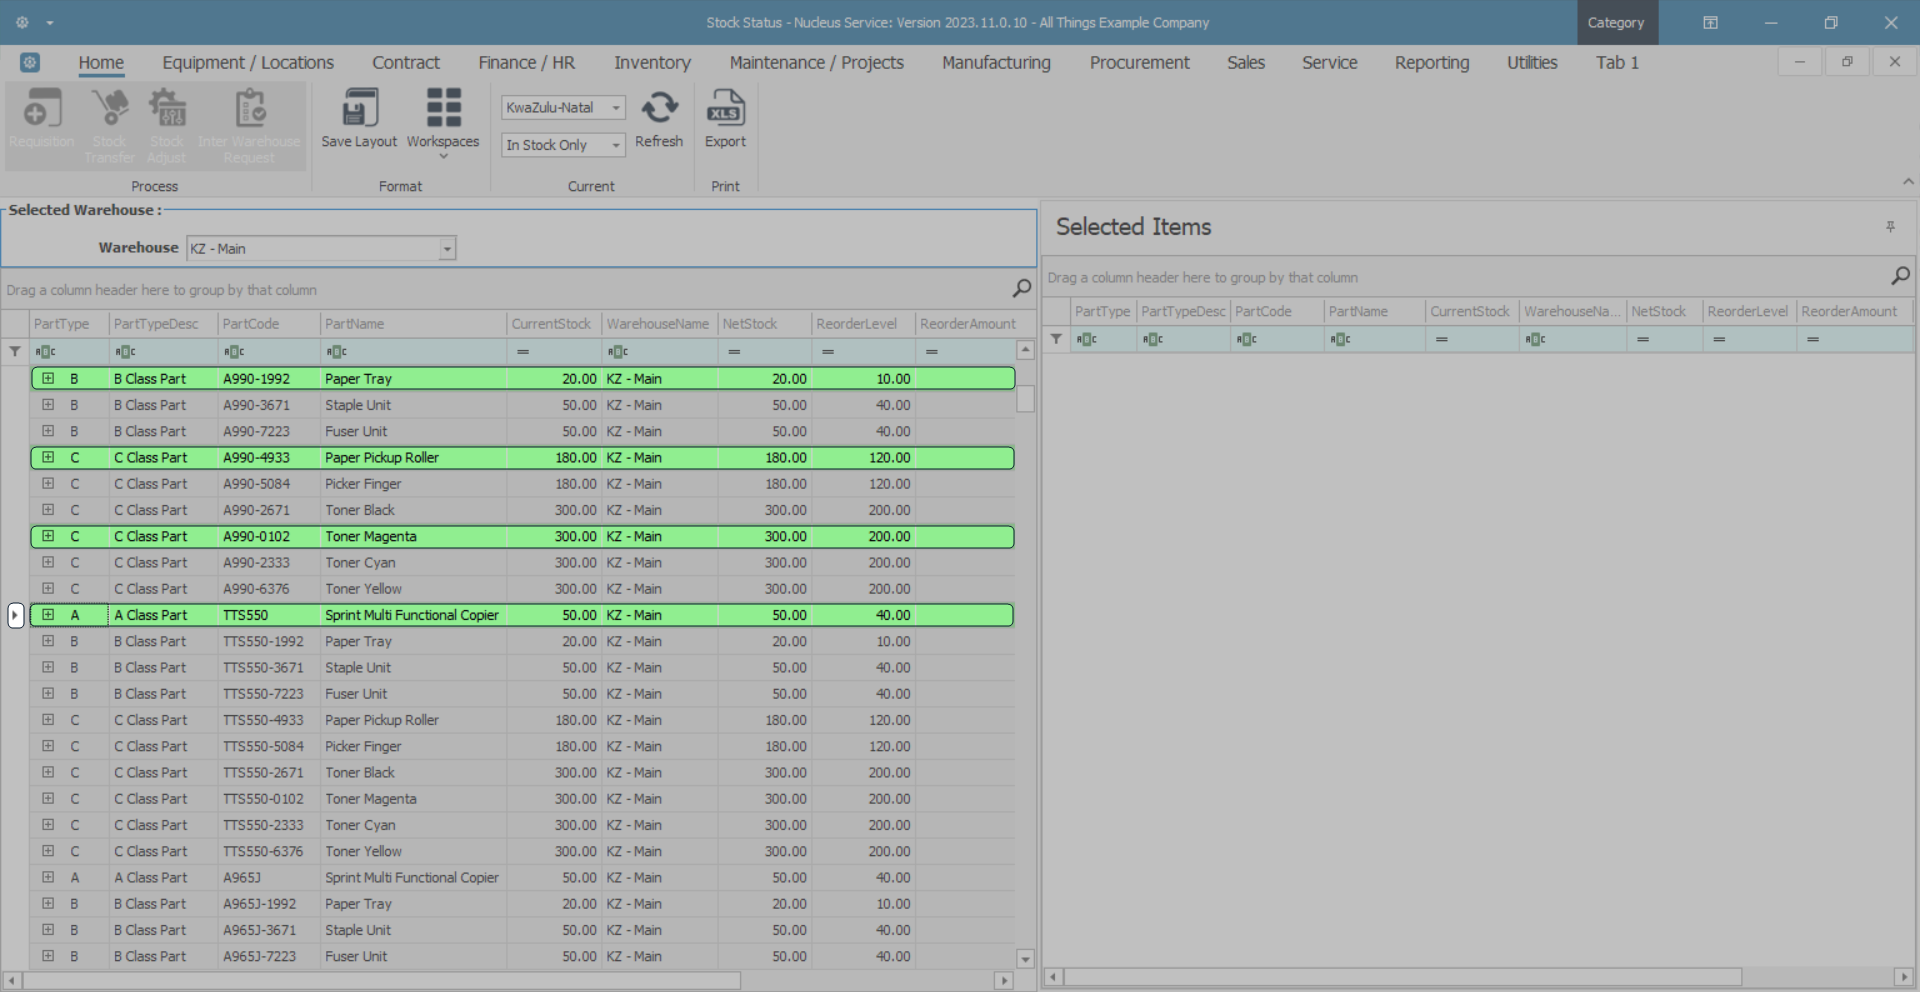Expand the TTS550 Sprint Multi Functional Copier row
Screen dimensions: 1920x992
click(x=48, y=615)
